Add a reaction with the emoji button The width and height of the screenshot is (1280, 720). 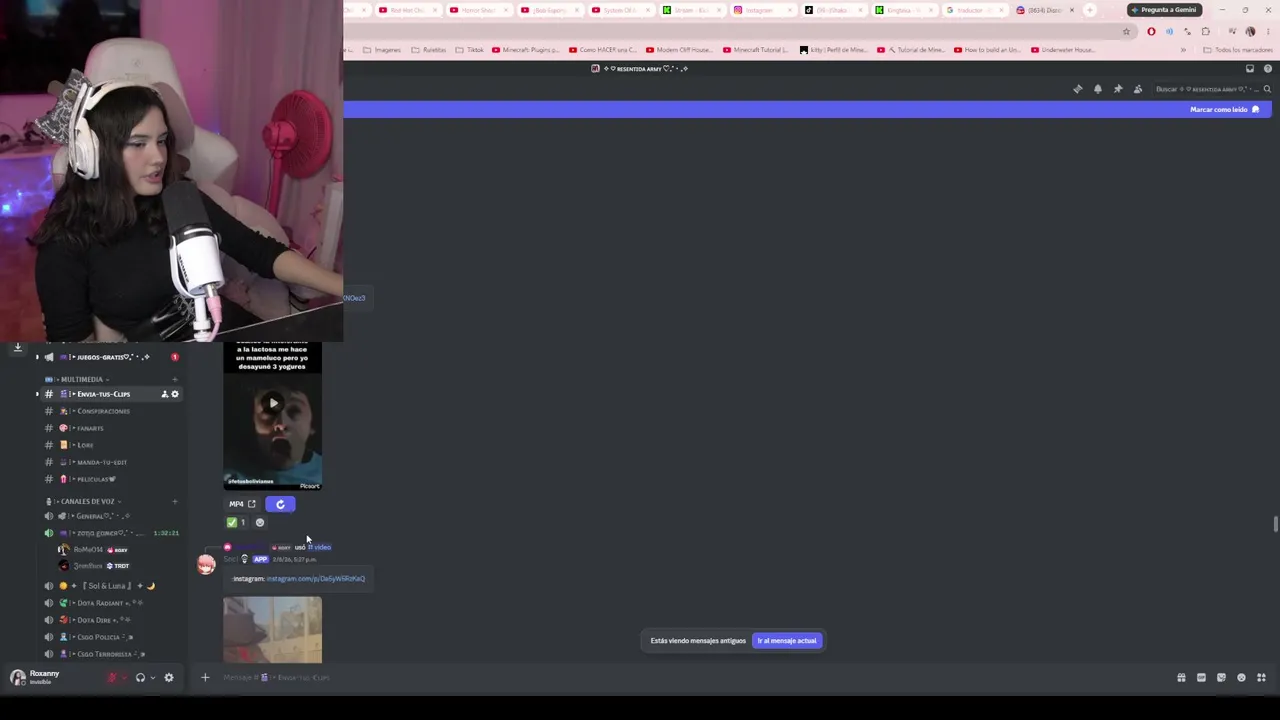pyautogui.click(x=260, y=522)
